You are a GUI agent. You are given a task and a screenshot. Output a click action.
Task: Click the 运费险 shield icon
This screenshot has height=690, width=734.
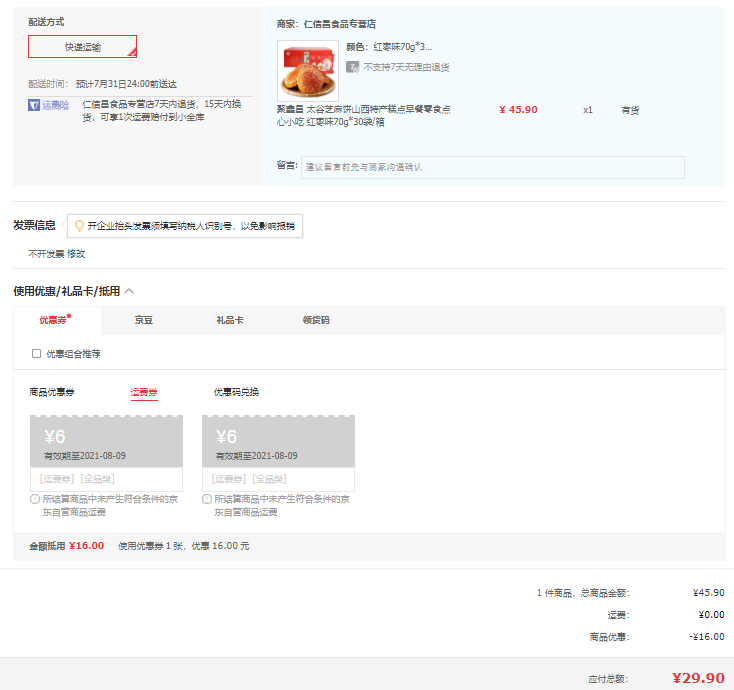point(34,105)
